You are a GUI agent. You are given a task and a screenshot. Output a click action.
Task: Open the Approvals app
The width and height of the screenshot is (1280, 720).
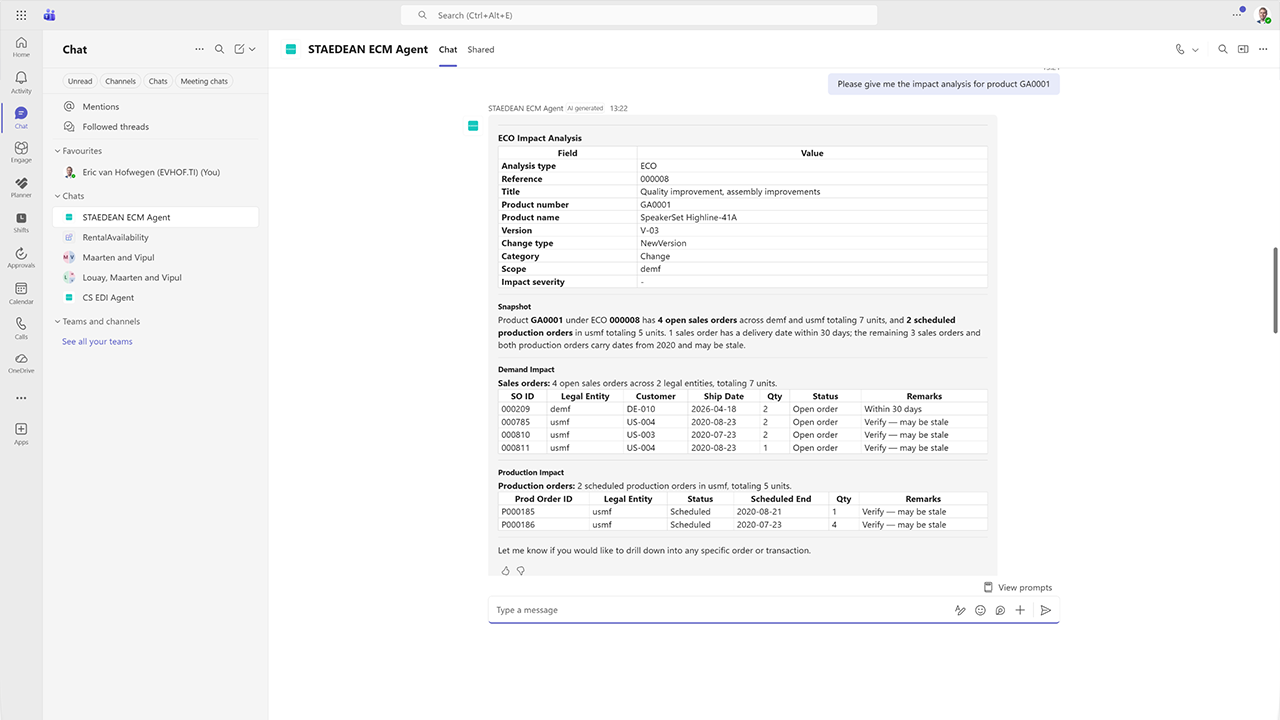pyautogui.click(x=21, y=258)
